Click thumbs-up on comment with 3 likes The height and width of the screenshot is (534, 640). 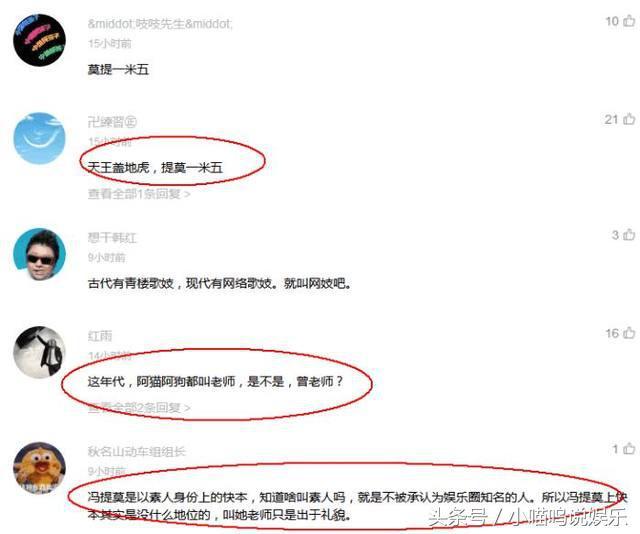coord(629,234)
